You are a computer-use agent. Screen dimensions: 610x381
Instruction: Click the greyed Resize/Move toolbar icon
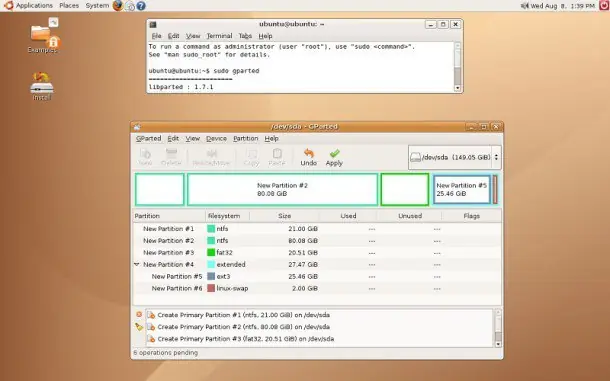211,153
